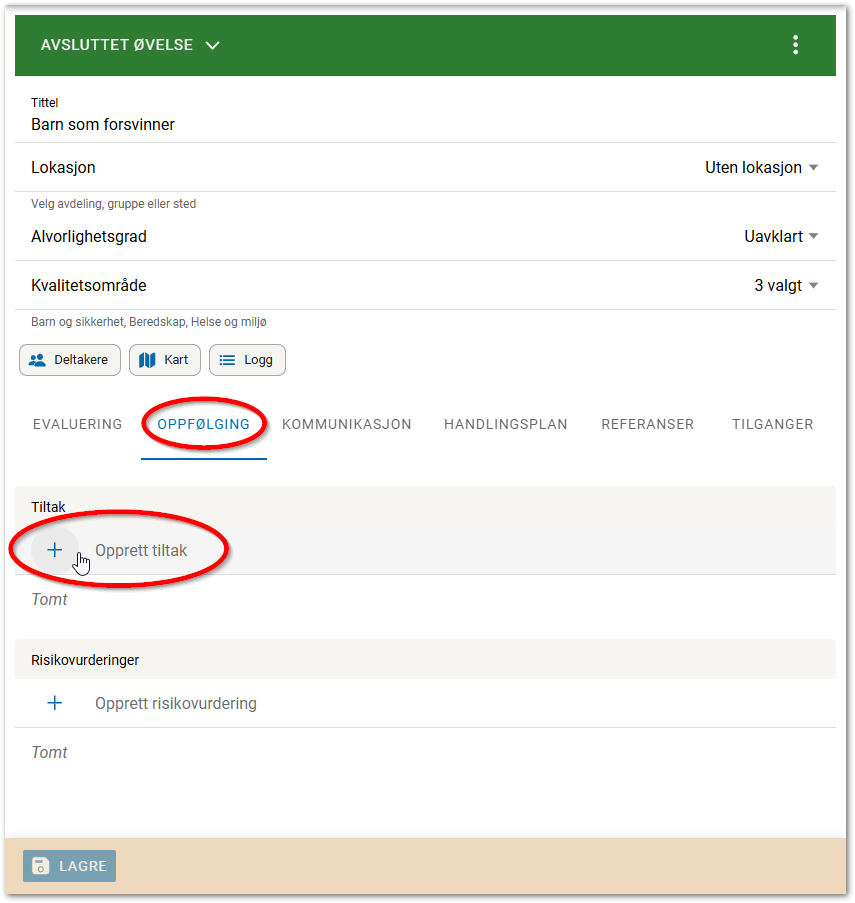Click the map icon on Kart button
855x903 pixels.
148,360
